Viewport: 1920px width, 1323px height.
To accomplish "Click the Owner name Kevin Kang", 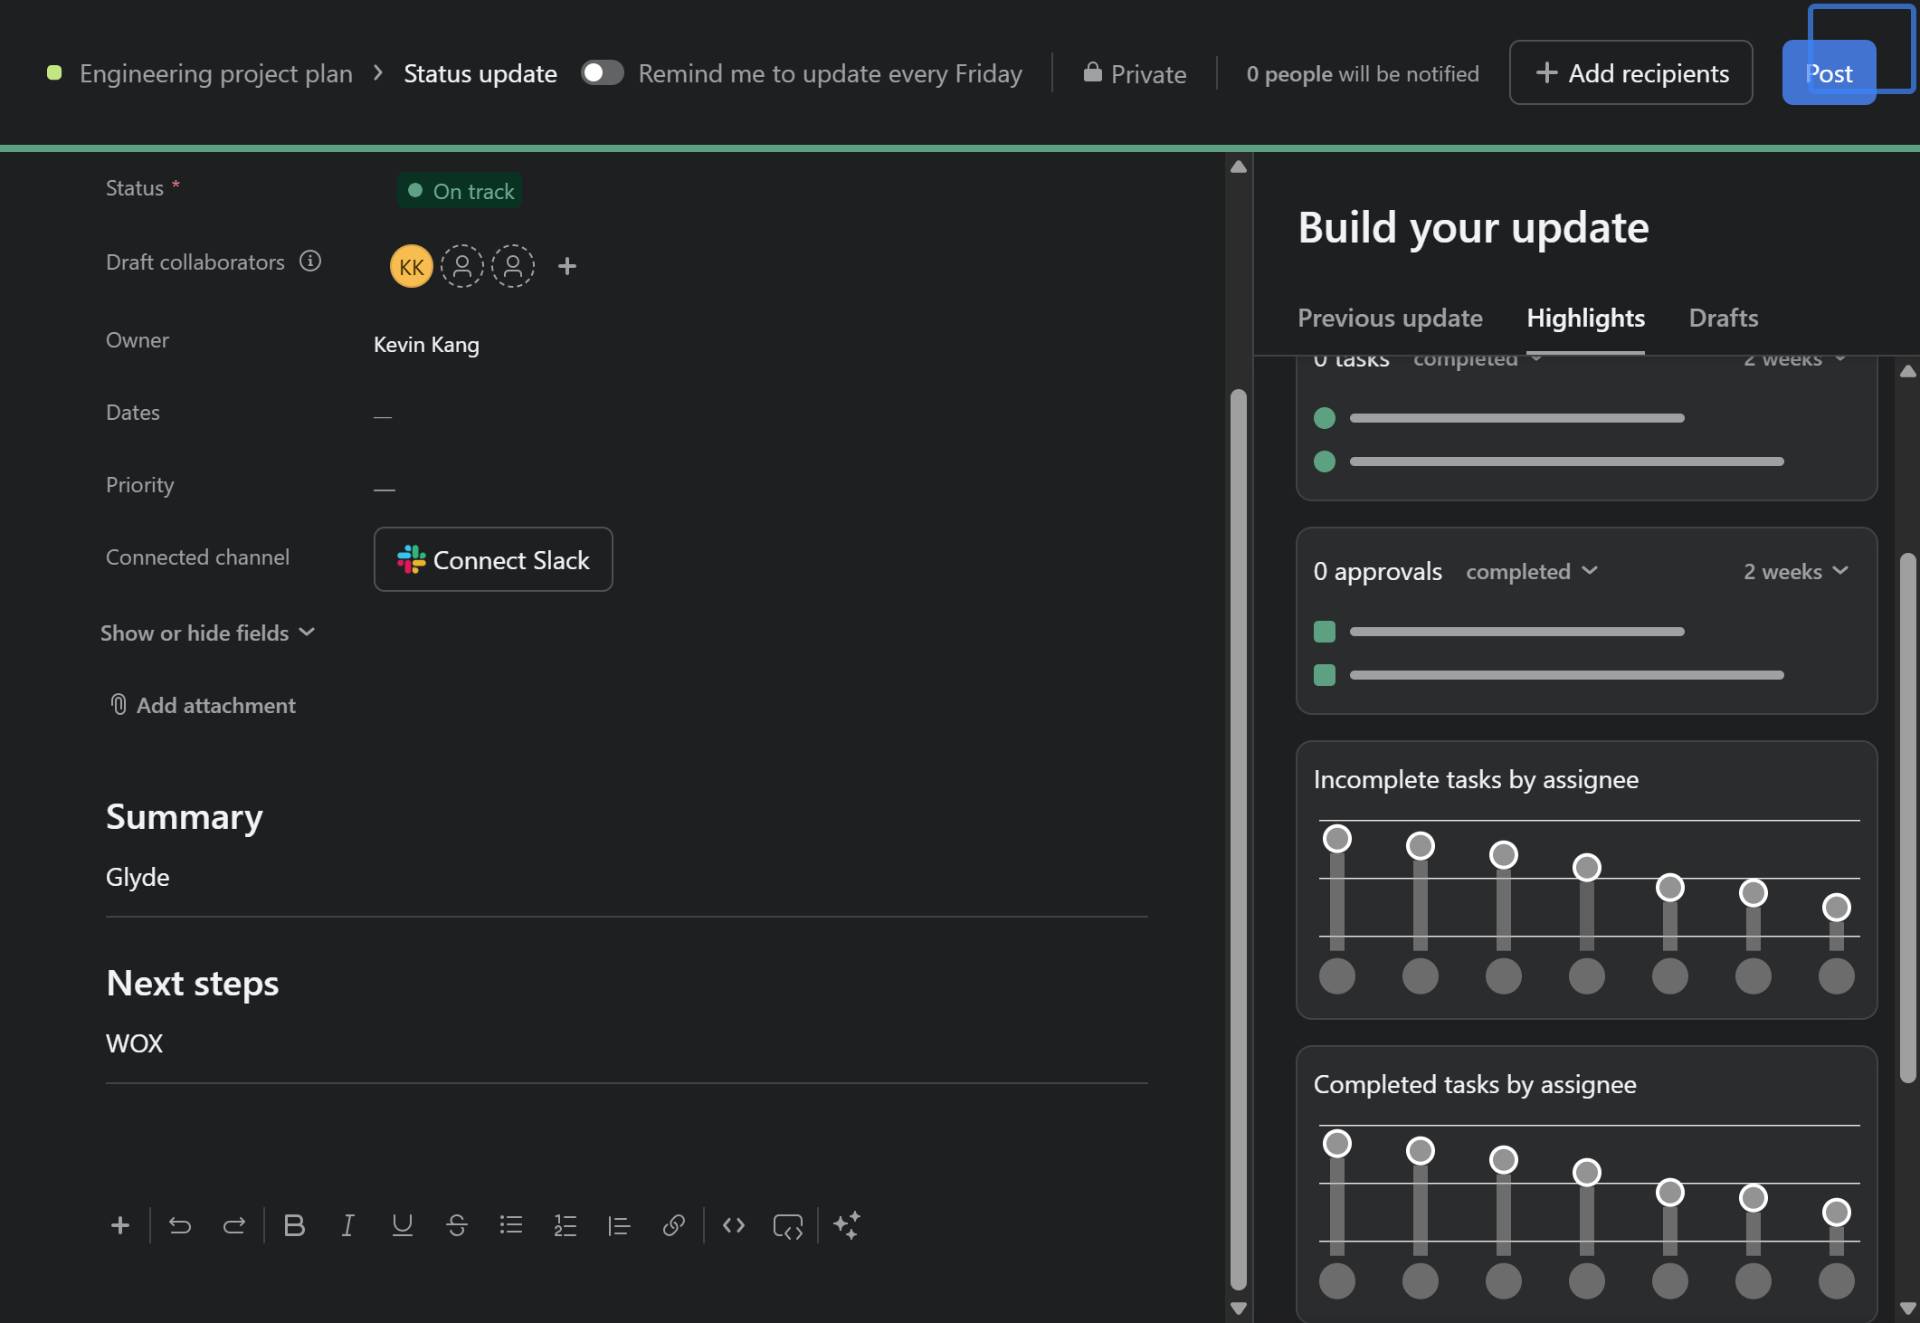I will click(426, 344).
